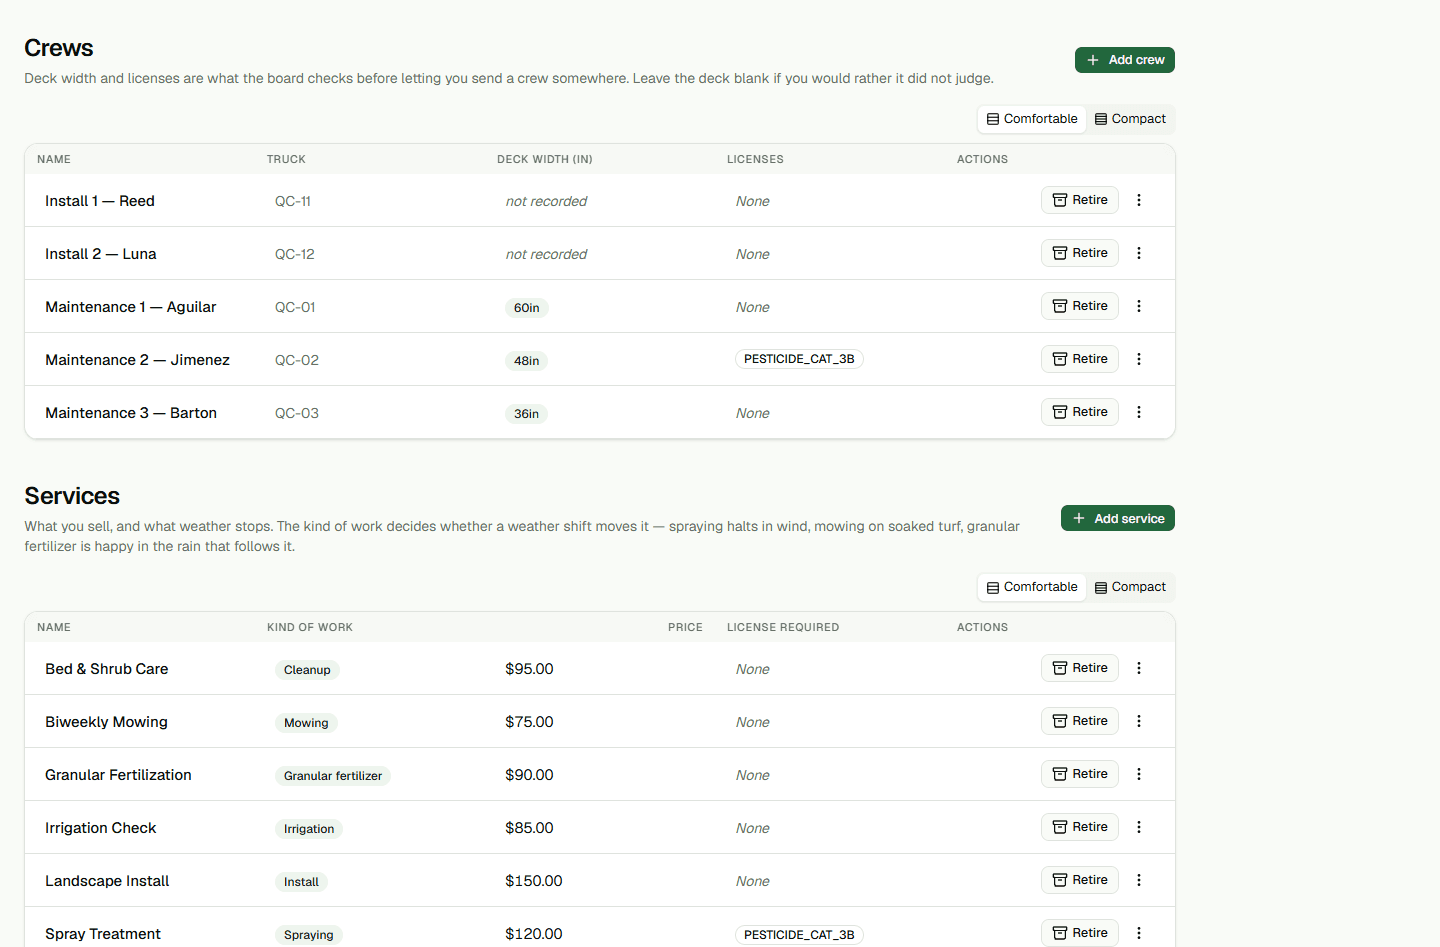Click the PESTICIDE_CAT_3B license on Maintenance 2
The image size is (1440, 947).
799,359
